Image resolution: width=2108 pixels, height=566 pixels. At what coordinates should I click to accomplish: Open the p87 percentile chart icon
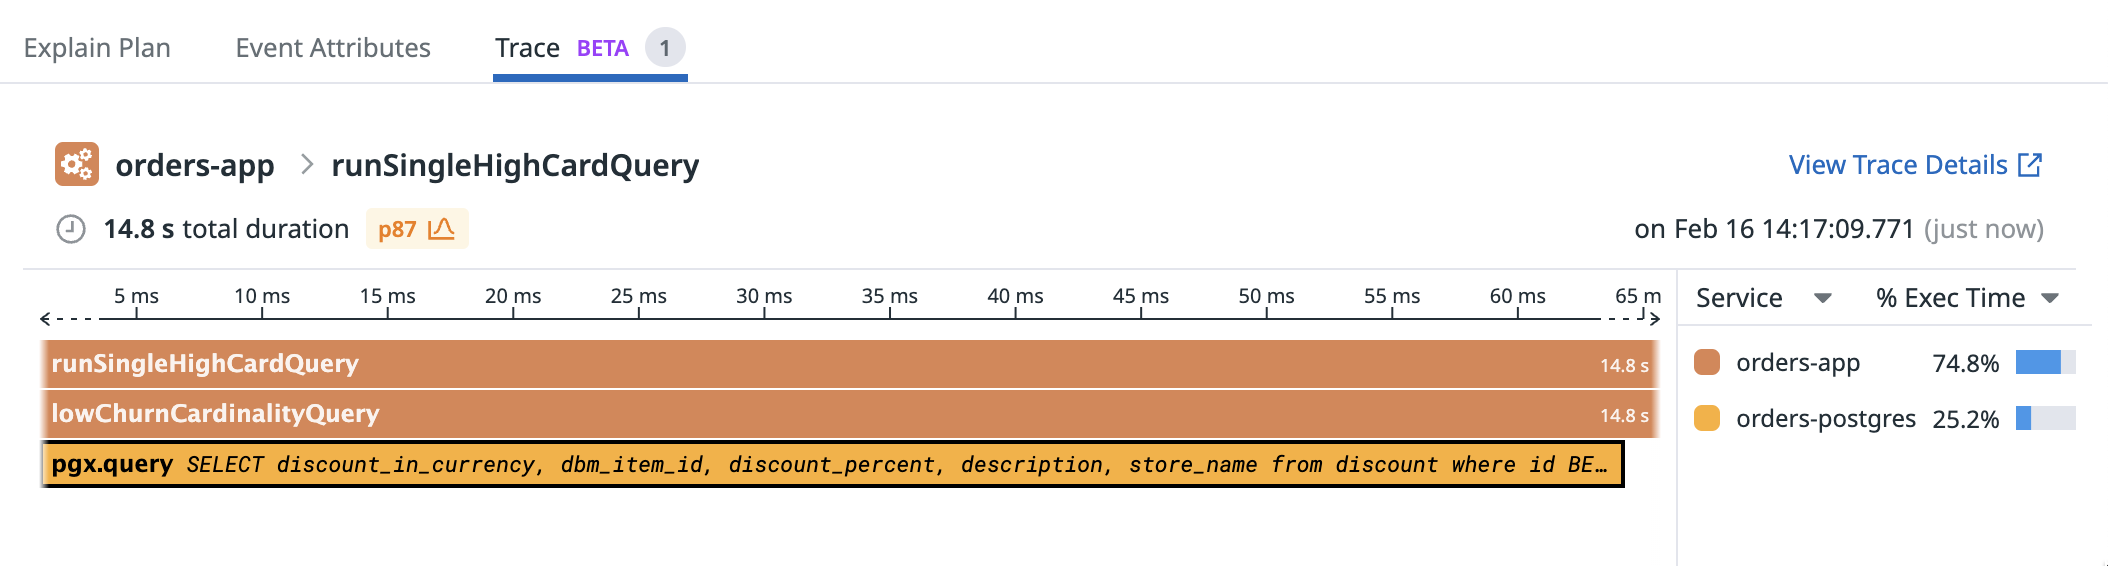point(441,229)
